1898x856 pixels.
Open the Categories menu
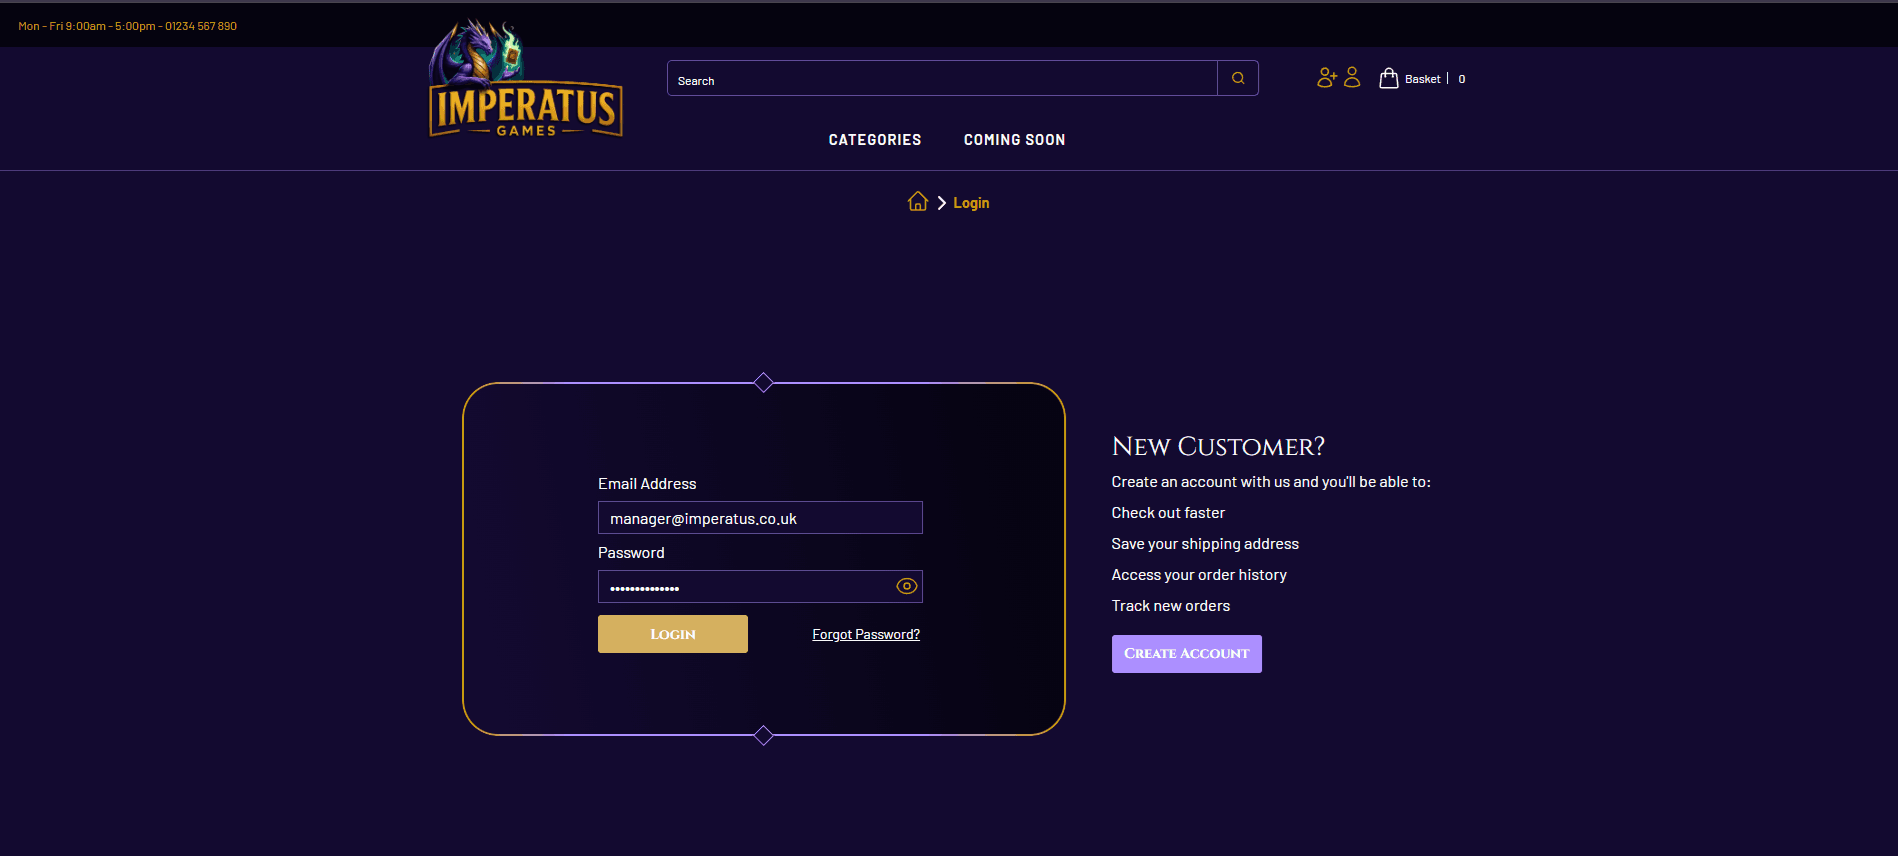click(875, 140)
